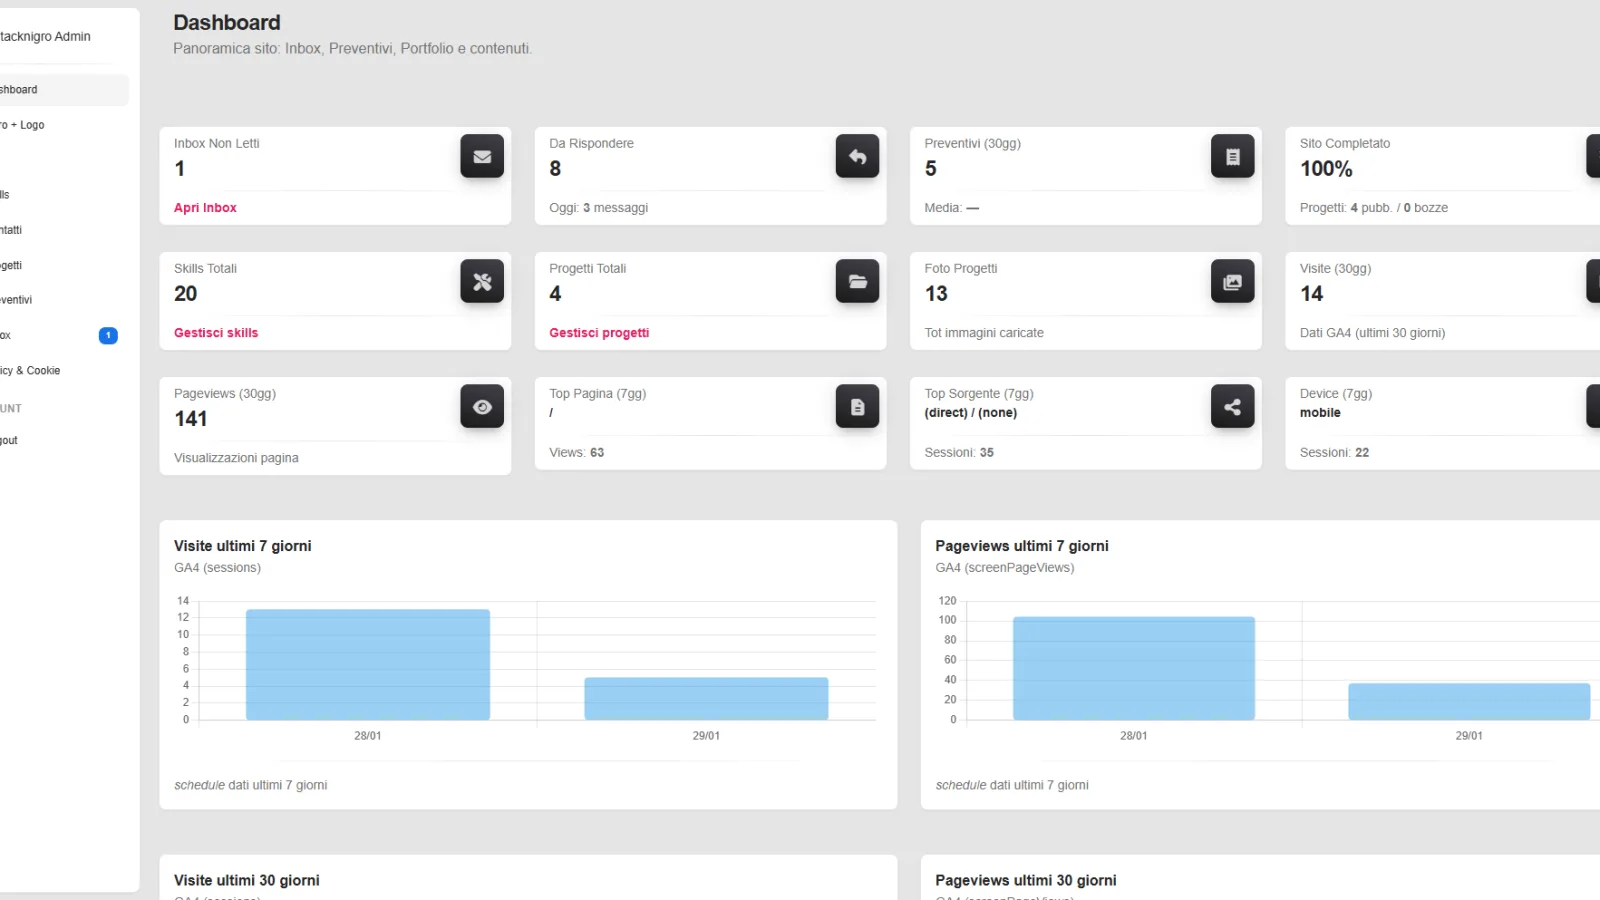This screenshot has height=900, width=1600.
Task: Click the 29/01 bar in Pageviews ultimi 7 giorni chart
Action: click(1469, 701)
